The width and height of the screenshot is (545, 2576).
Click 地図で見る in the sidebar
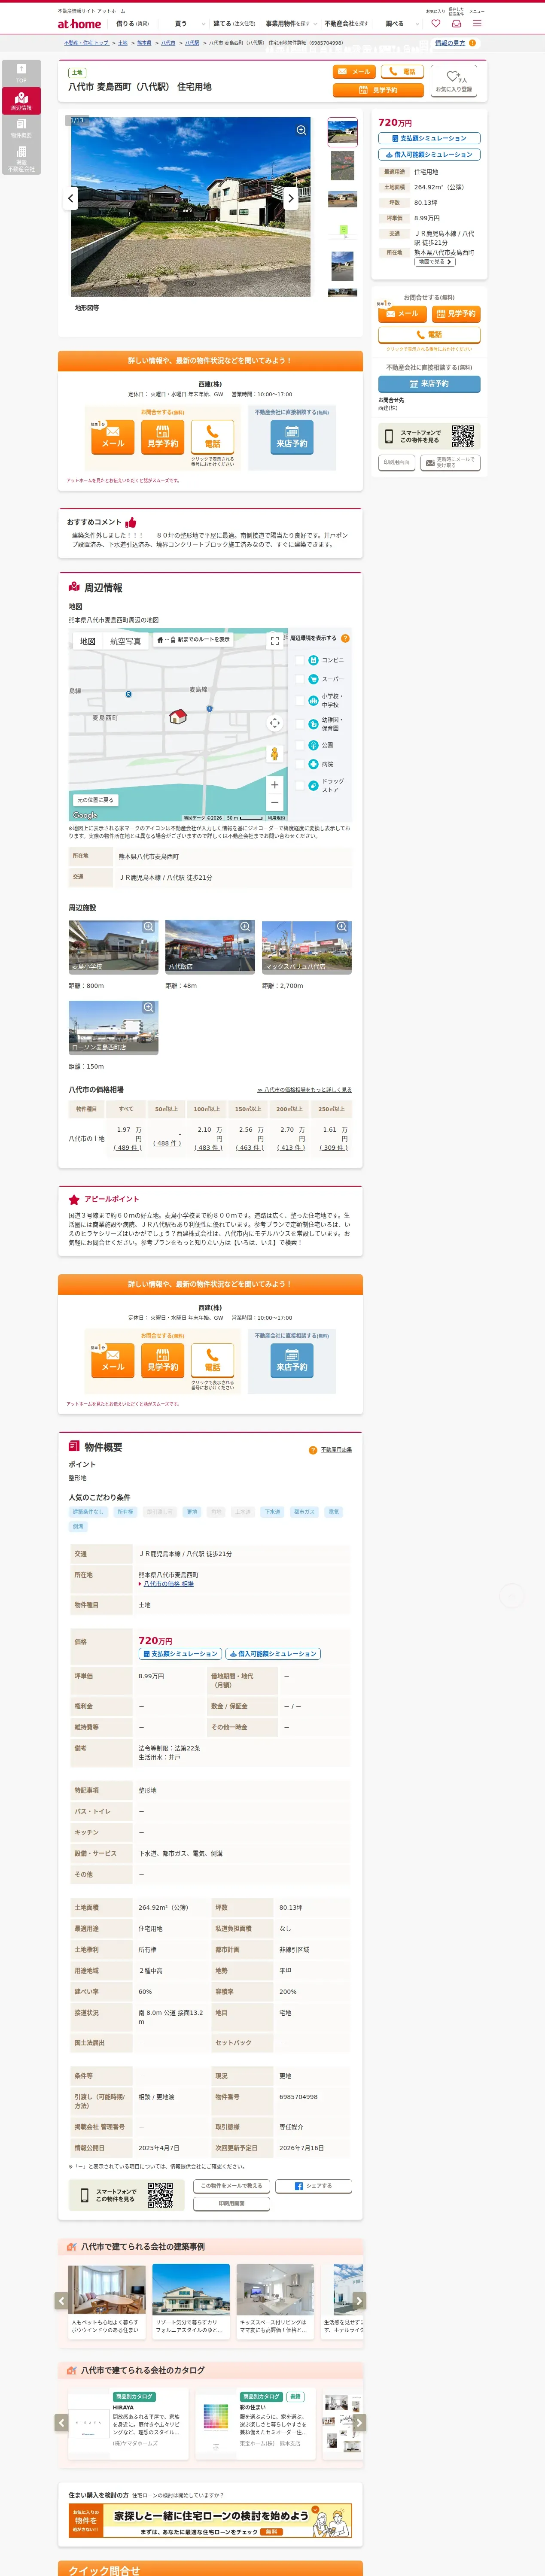(434, 262)
